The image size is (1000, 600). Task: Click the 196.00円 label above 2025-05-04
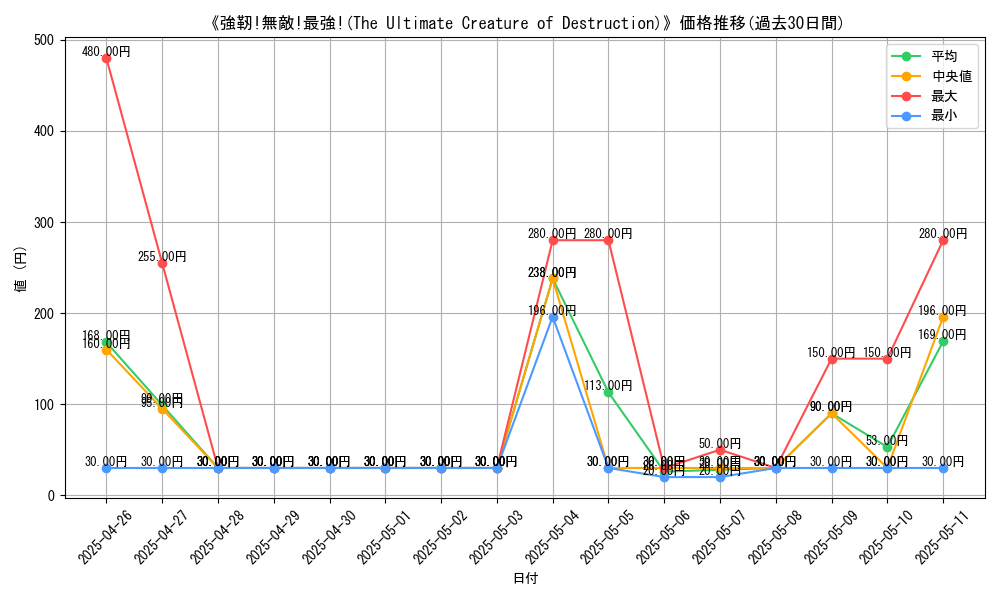[x=552, y=311]
